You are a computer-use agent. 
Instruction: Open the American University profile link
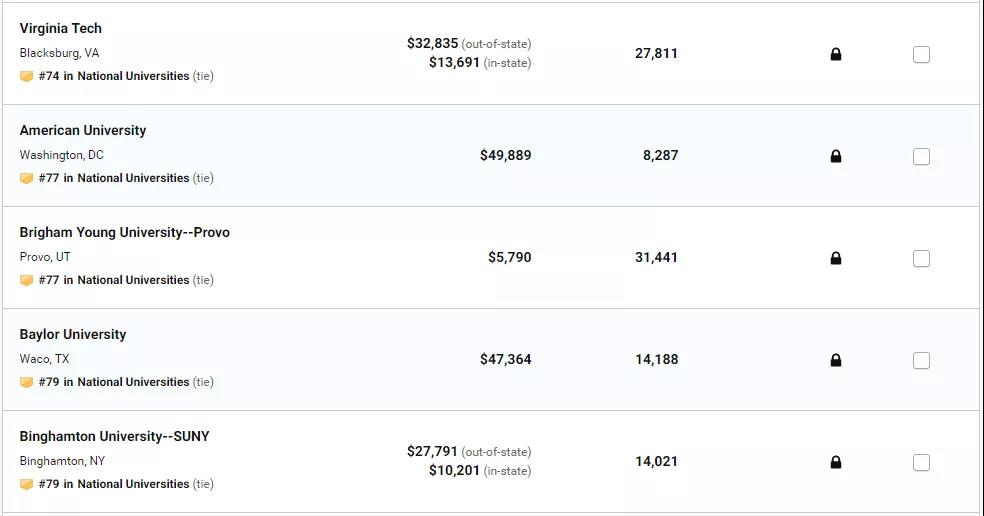[x=83, y=131]
